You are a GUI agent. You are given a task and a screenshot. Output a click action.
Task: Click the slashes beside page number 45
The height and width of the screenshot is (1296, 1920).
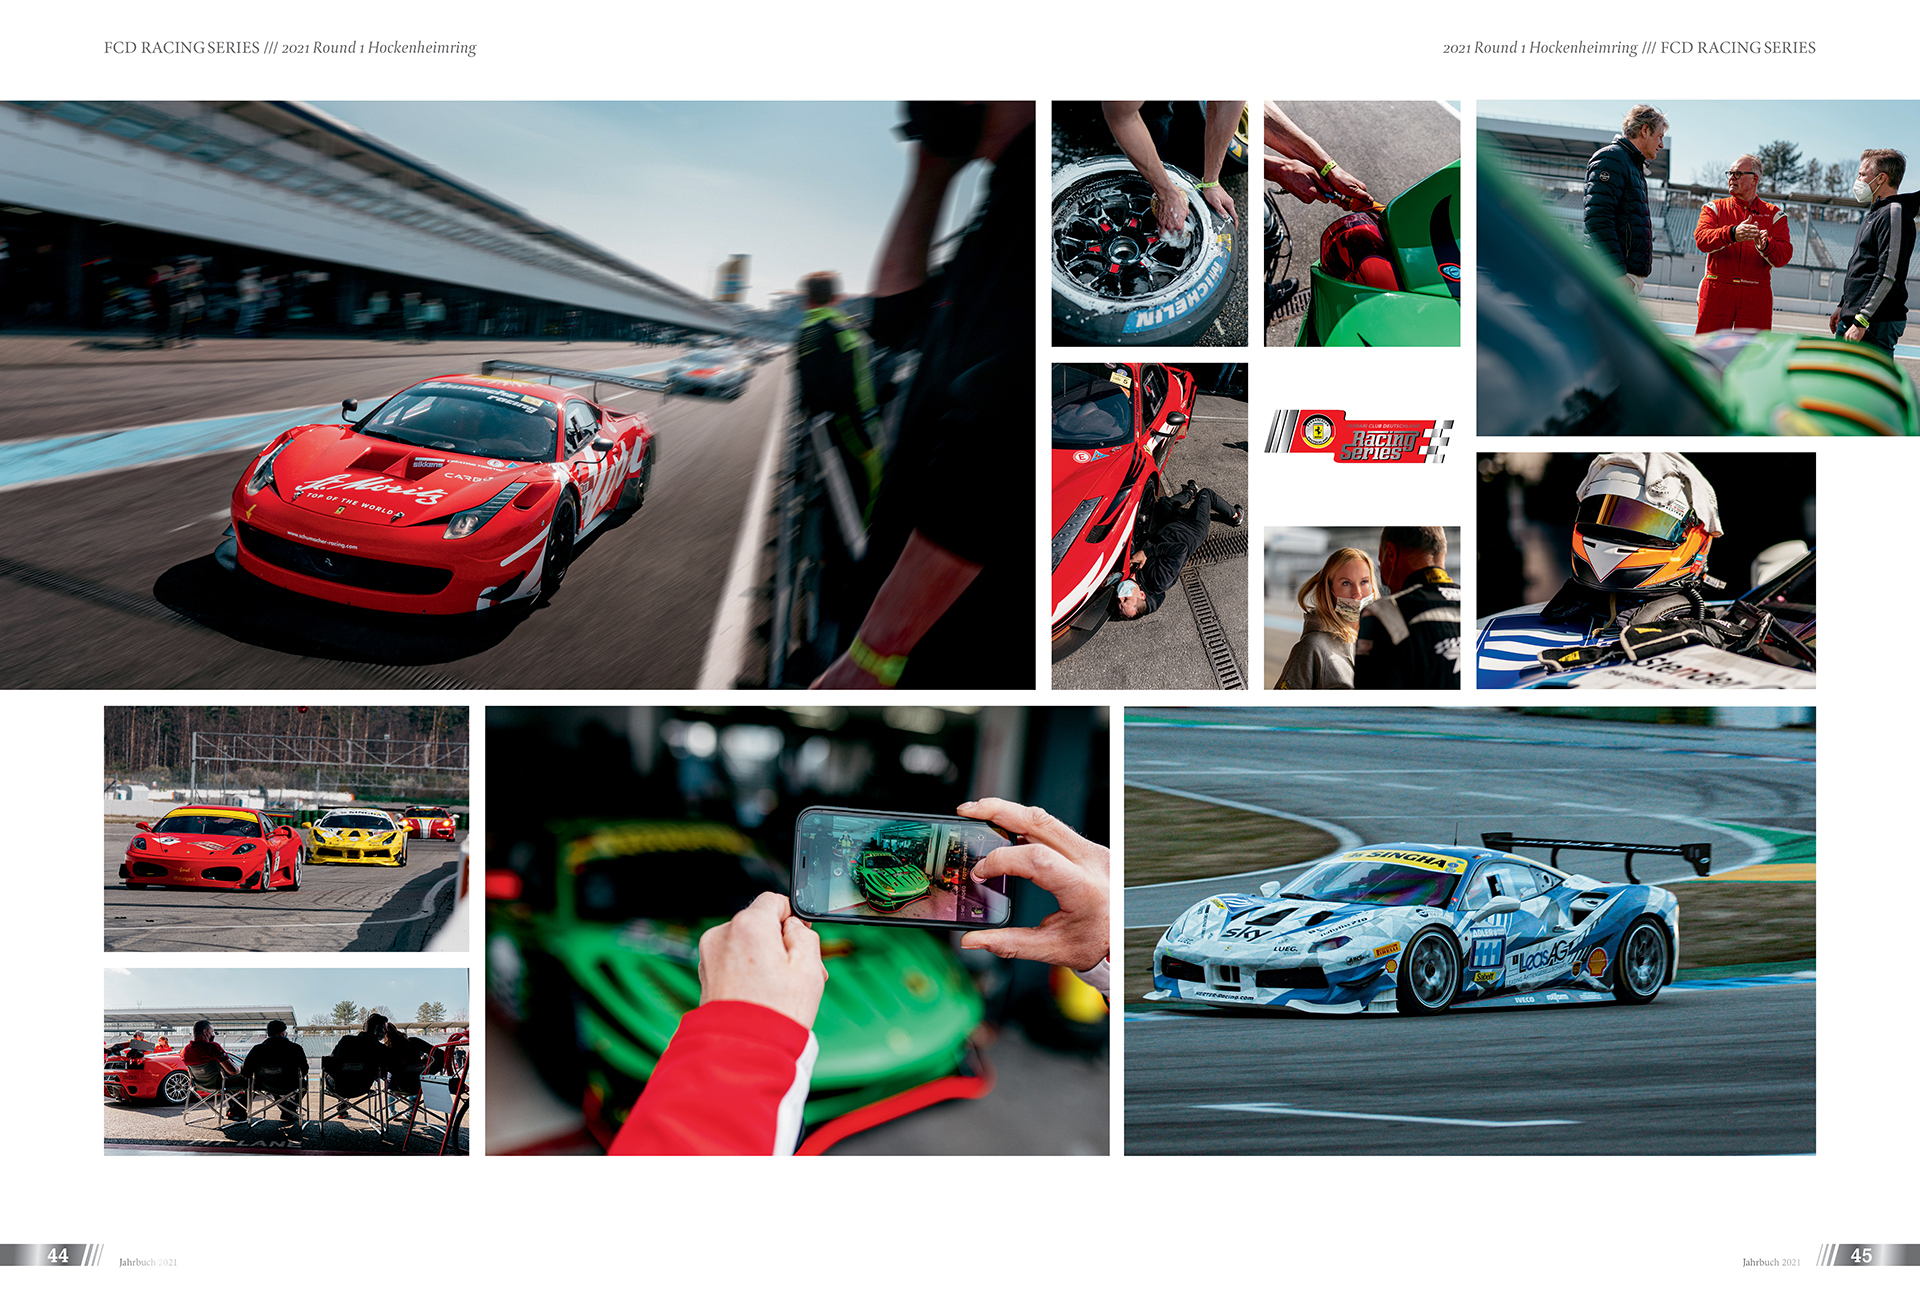click(x=1827, y=1255)
